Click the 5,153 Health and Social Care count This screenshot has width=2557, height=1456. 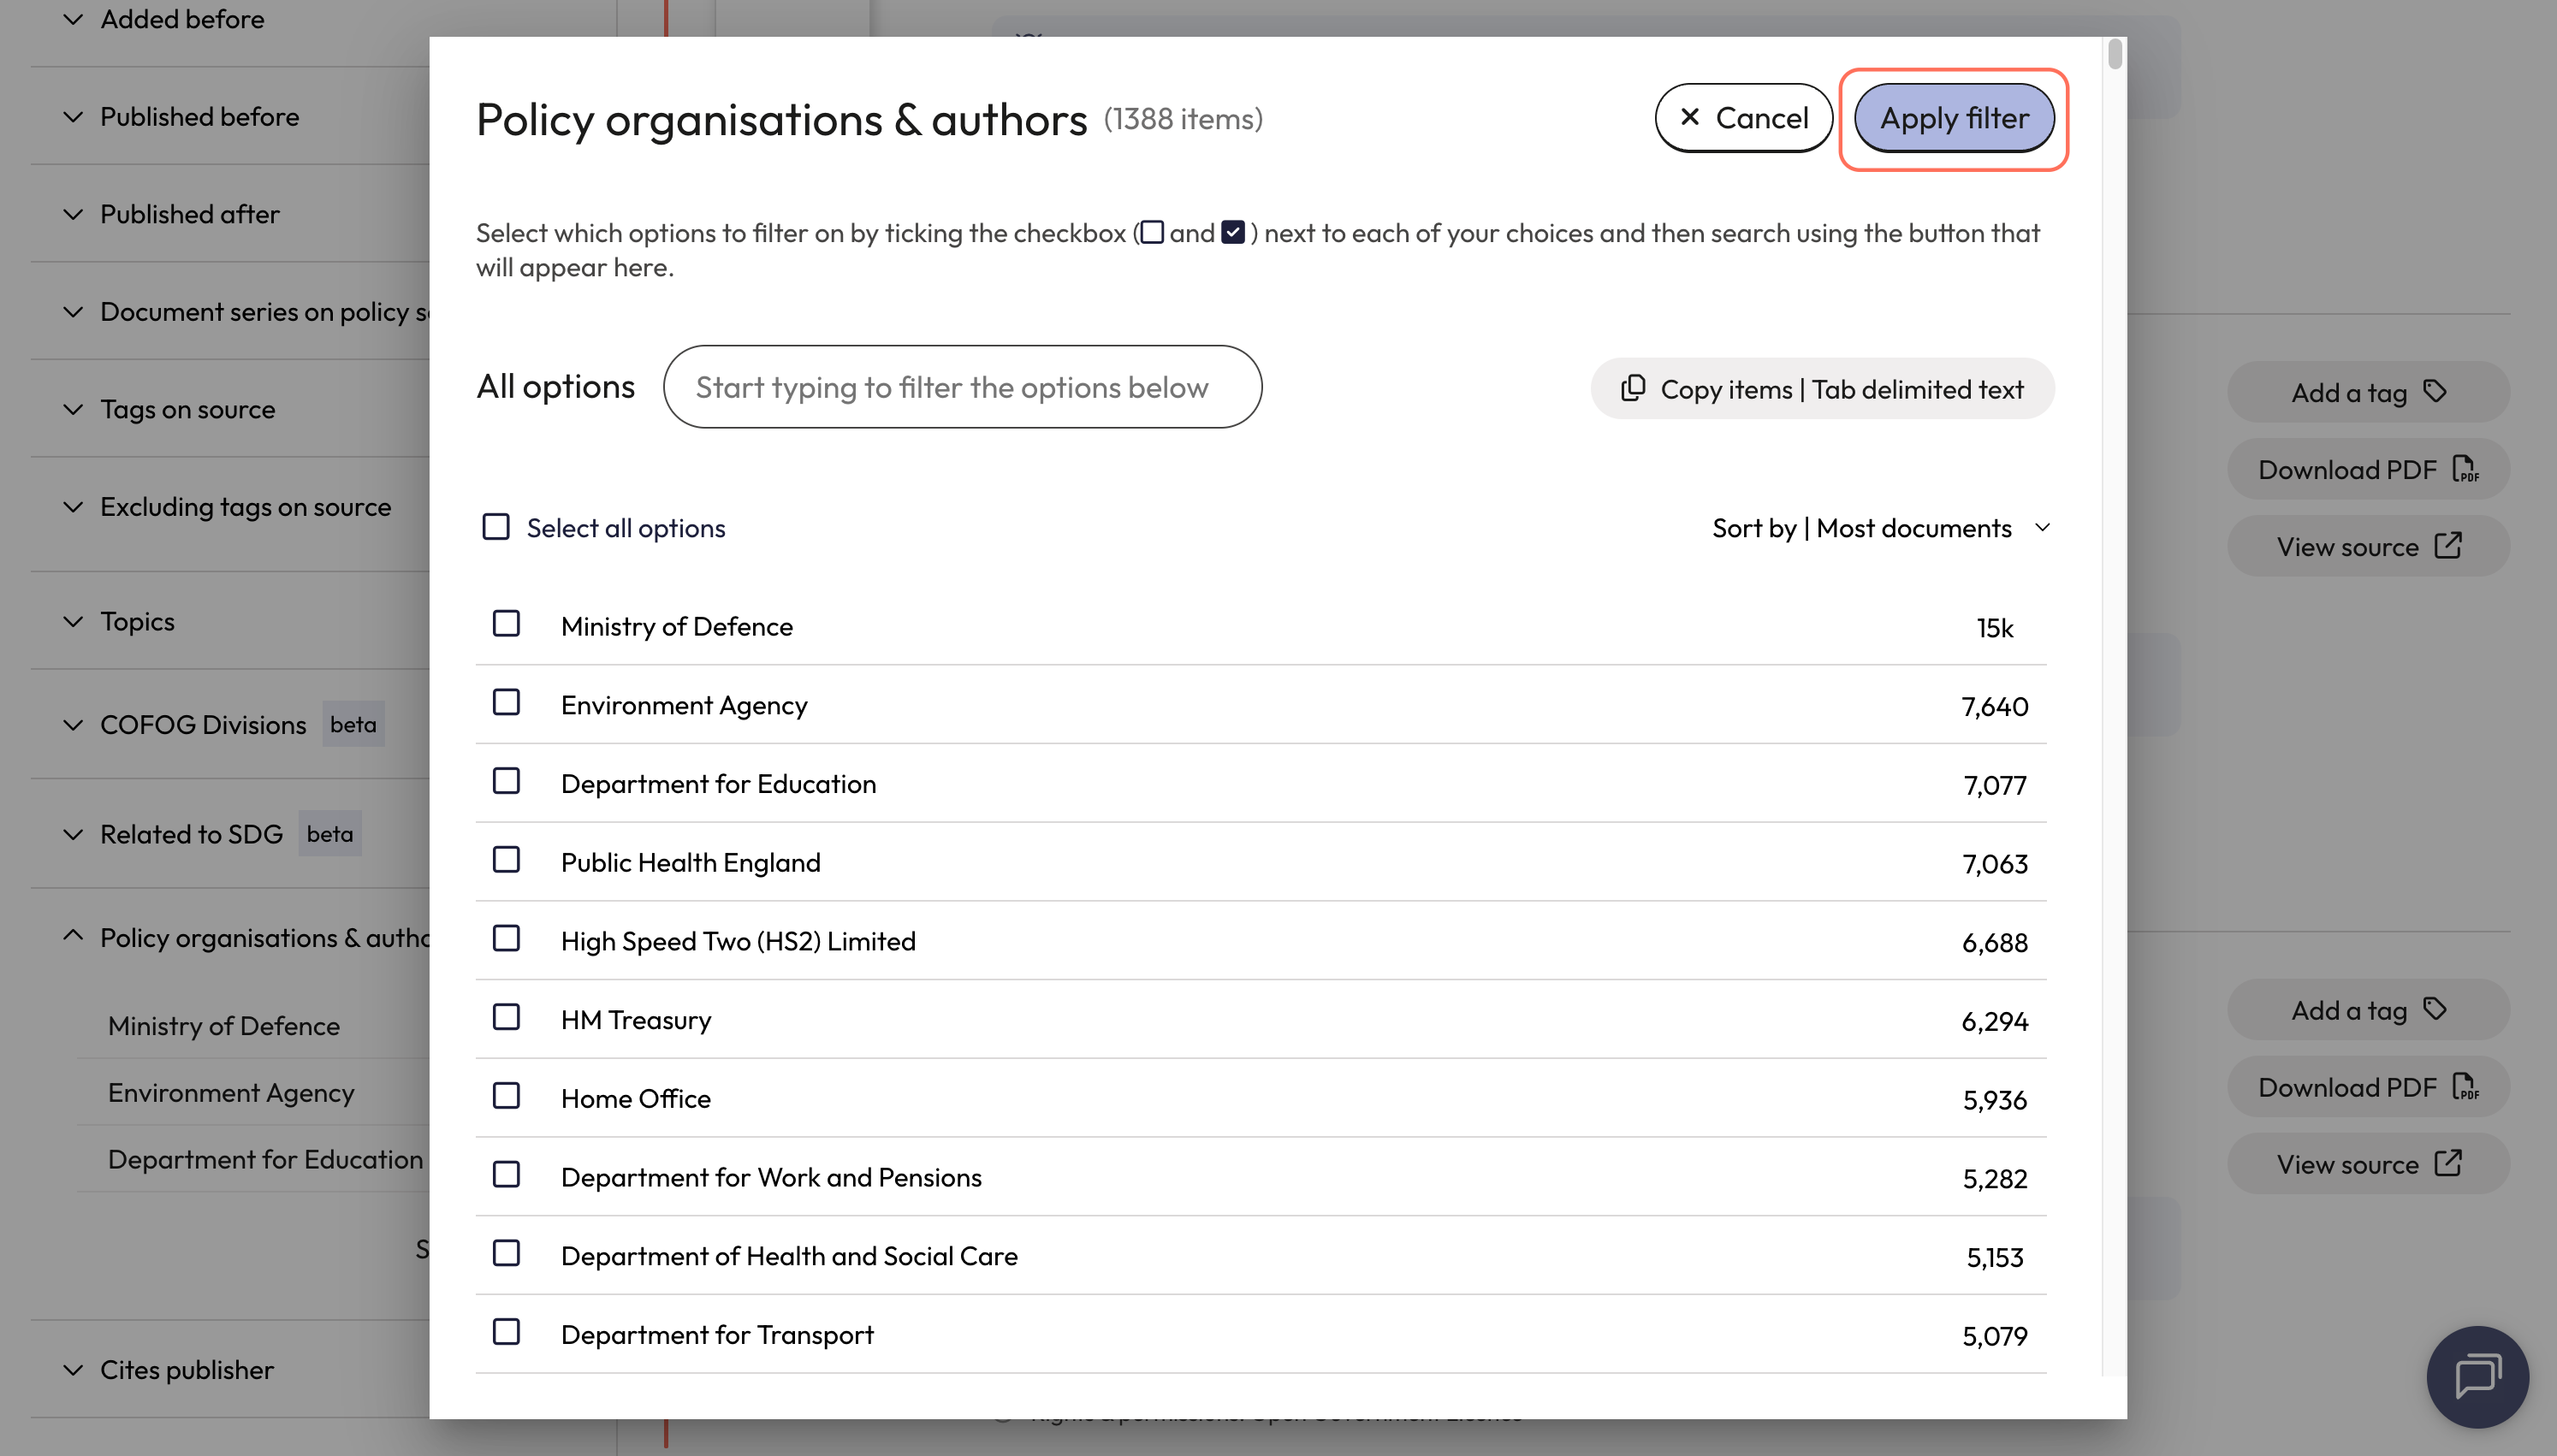(1994, 1258)
